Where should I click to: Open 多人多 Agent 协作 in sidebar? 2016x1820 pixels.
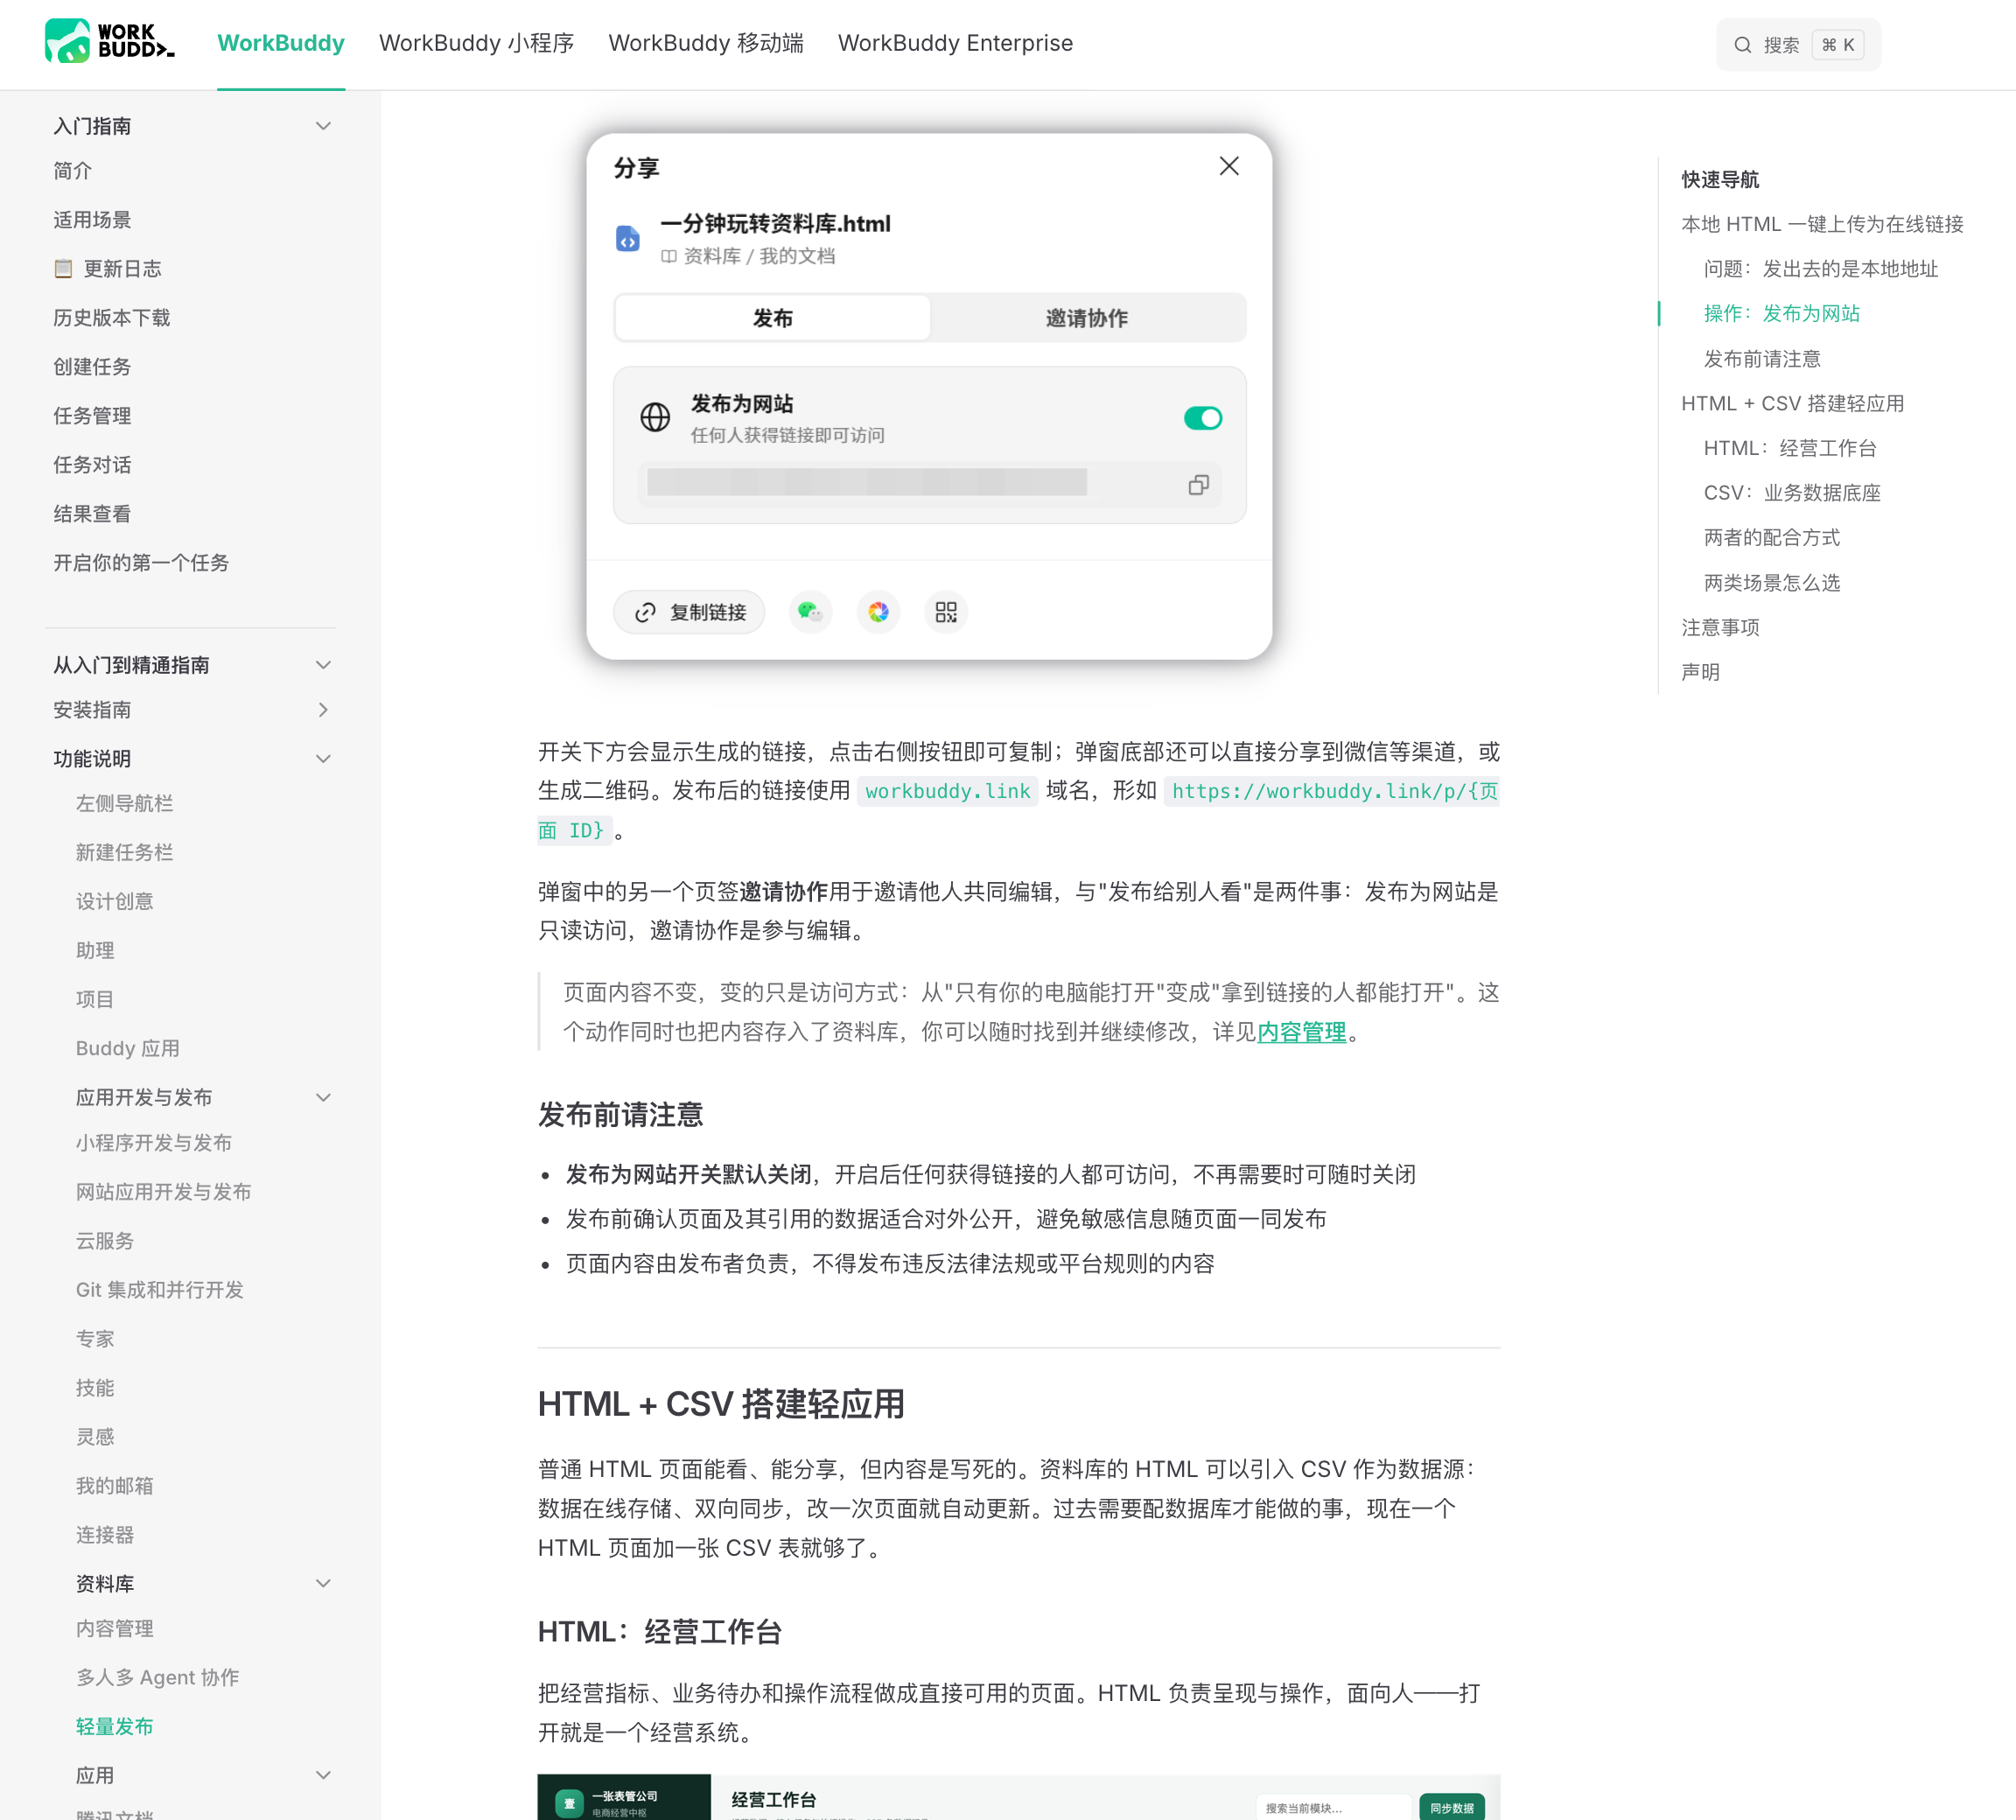pos(158,1678)
